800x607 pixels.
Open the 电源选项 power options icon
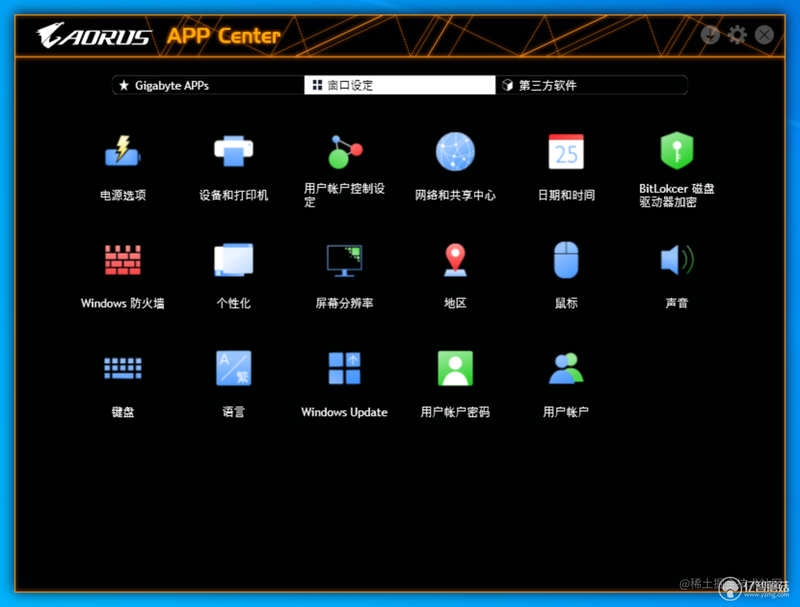tap(122, 151)
